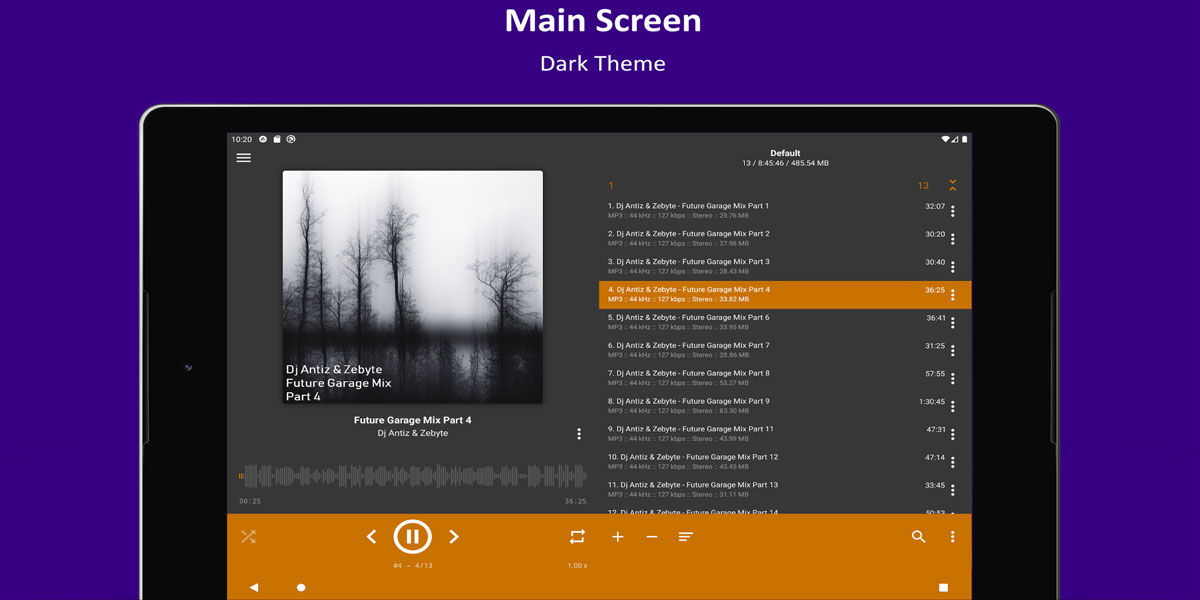Image resolution: width=1200 pixels, height=600 pixels.
Task: Toggle shuffle playback mode
Action: 248,537
